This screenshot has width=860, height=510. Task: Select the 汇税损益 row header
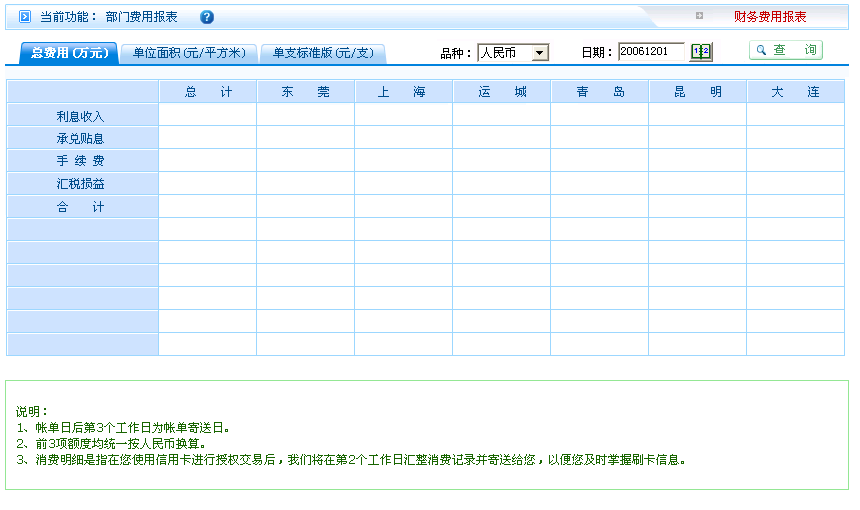(x=81, y=184)
